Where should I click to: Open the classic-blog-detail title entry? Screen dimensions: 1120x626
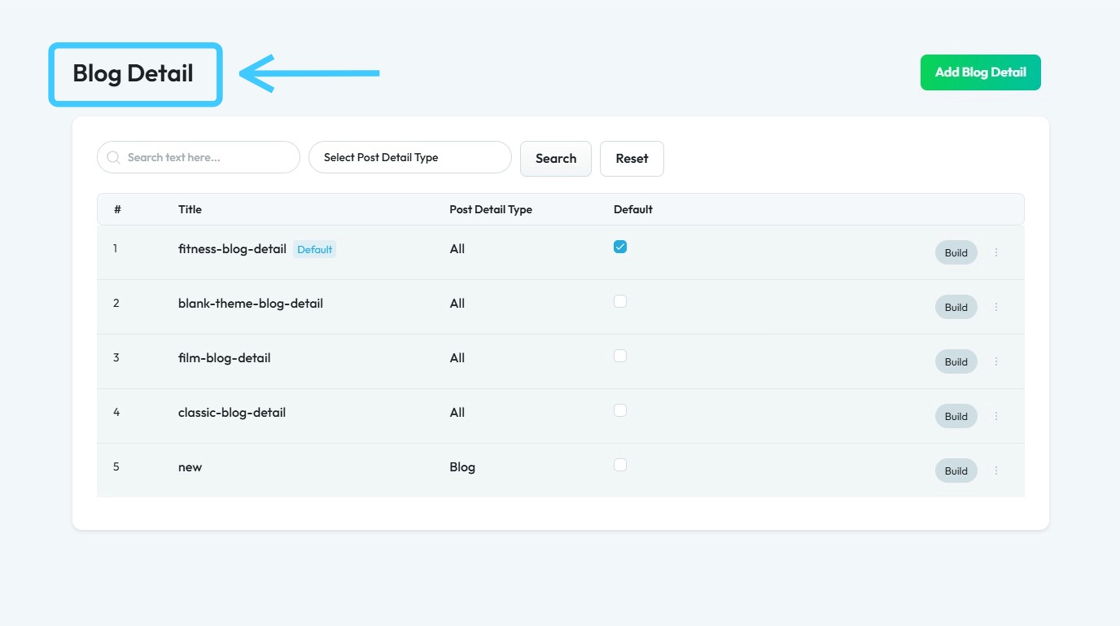232,412
